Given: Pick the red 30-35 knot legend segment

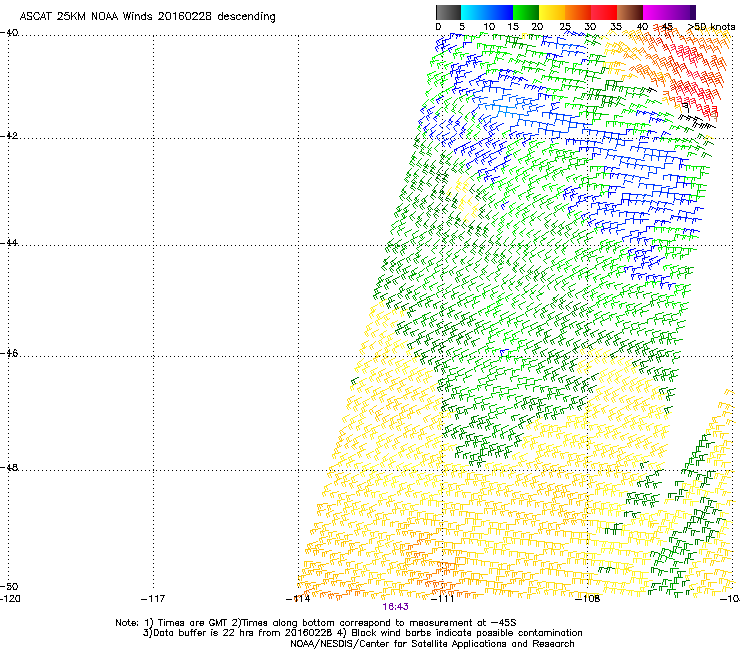Looking at the screenshot, I should (x=604, y=12).
